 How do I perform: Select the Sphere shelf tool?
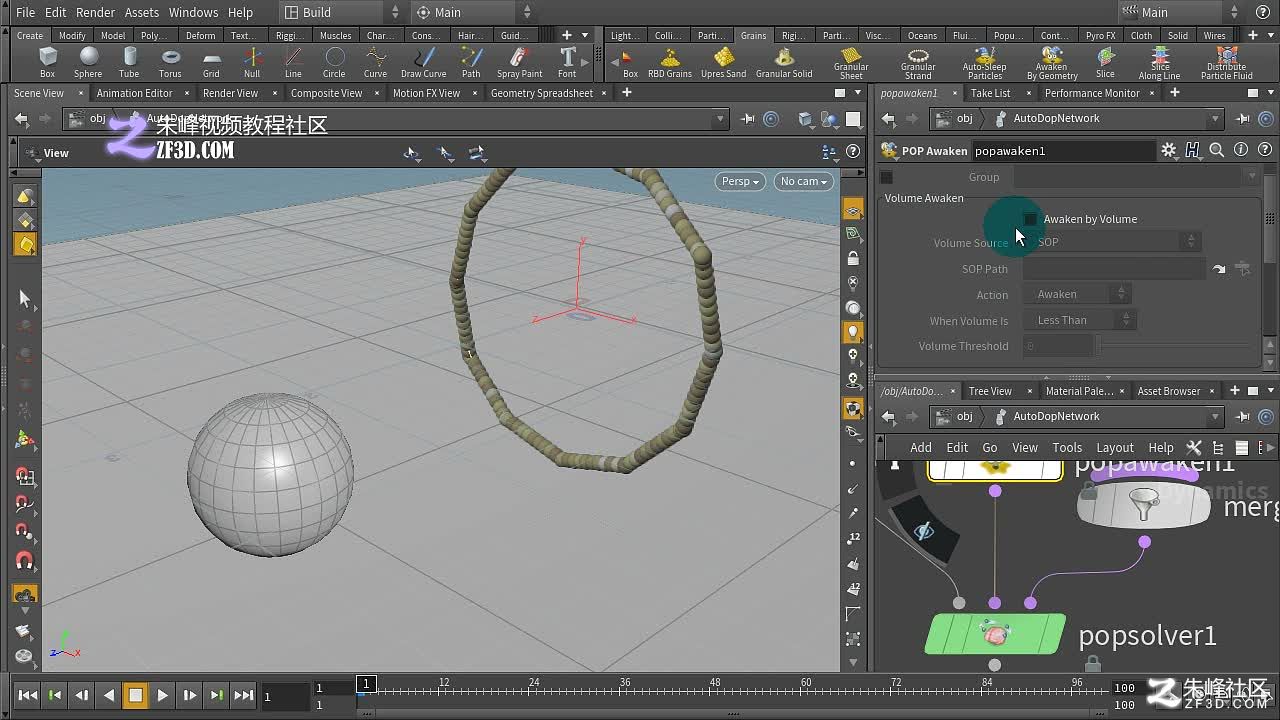click(88, 62)
